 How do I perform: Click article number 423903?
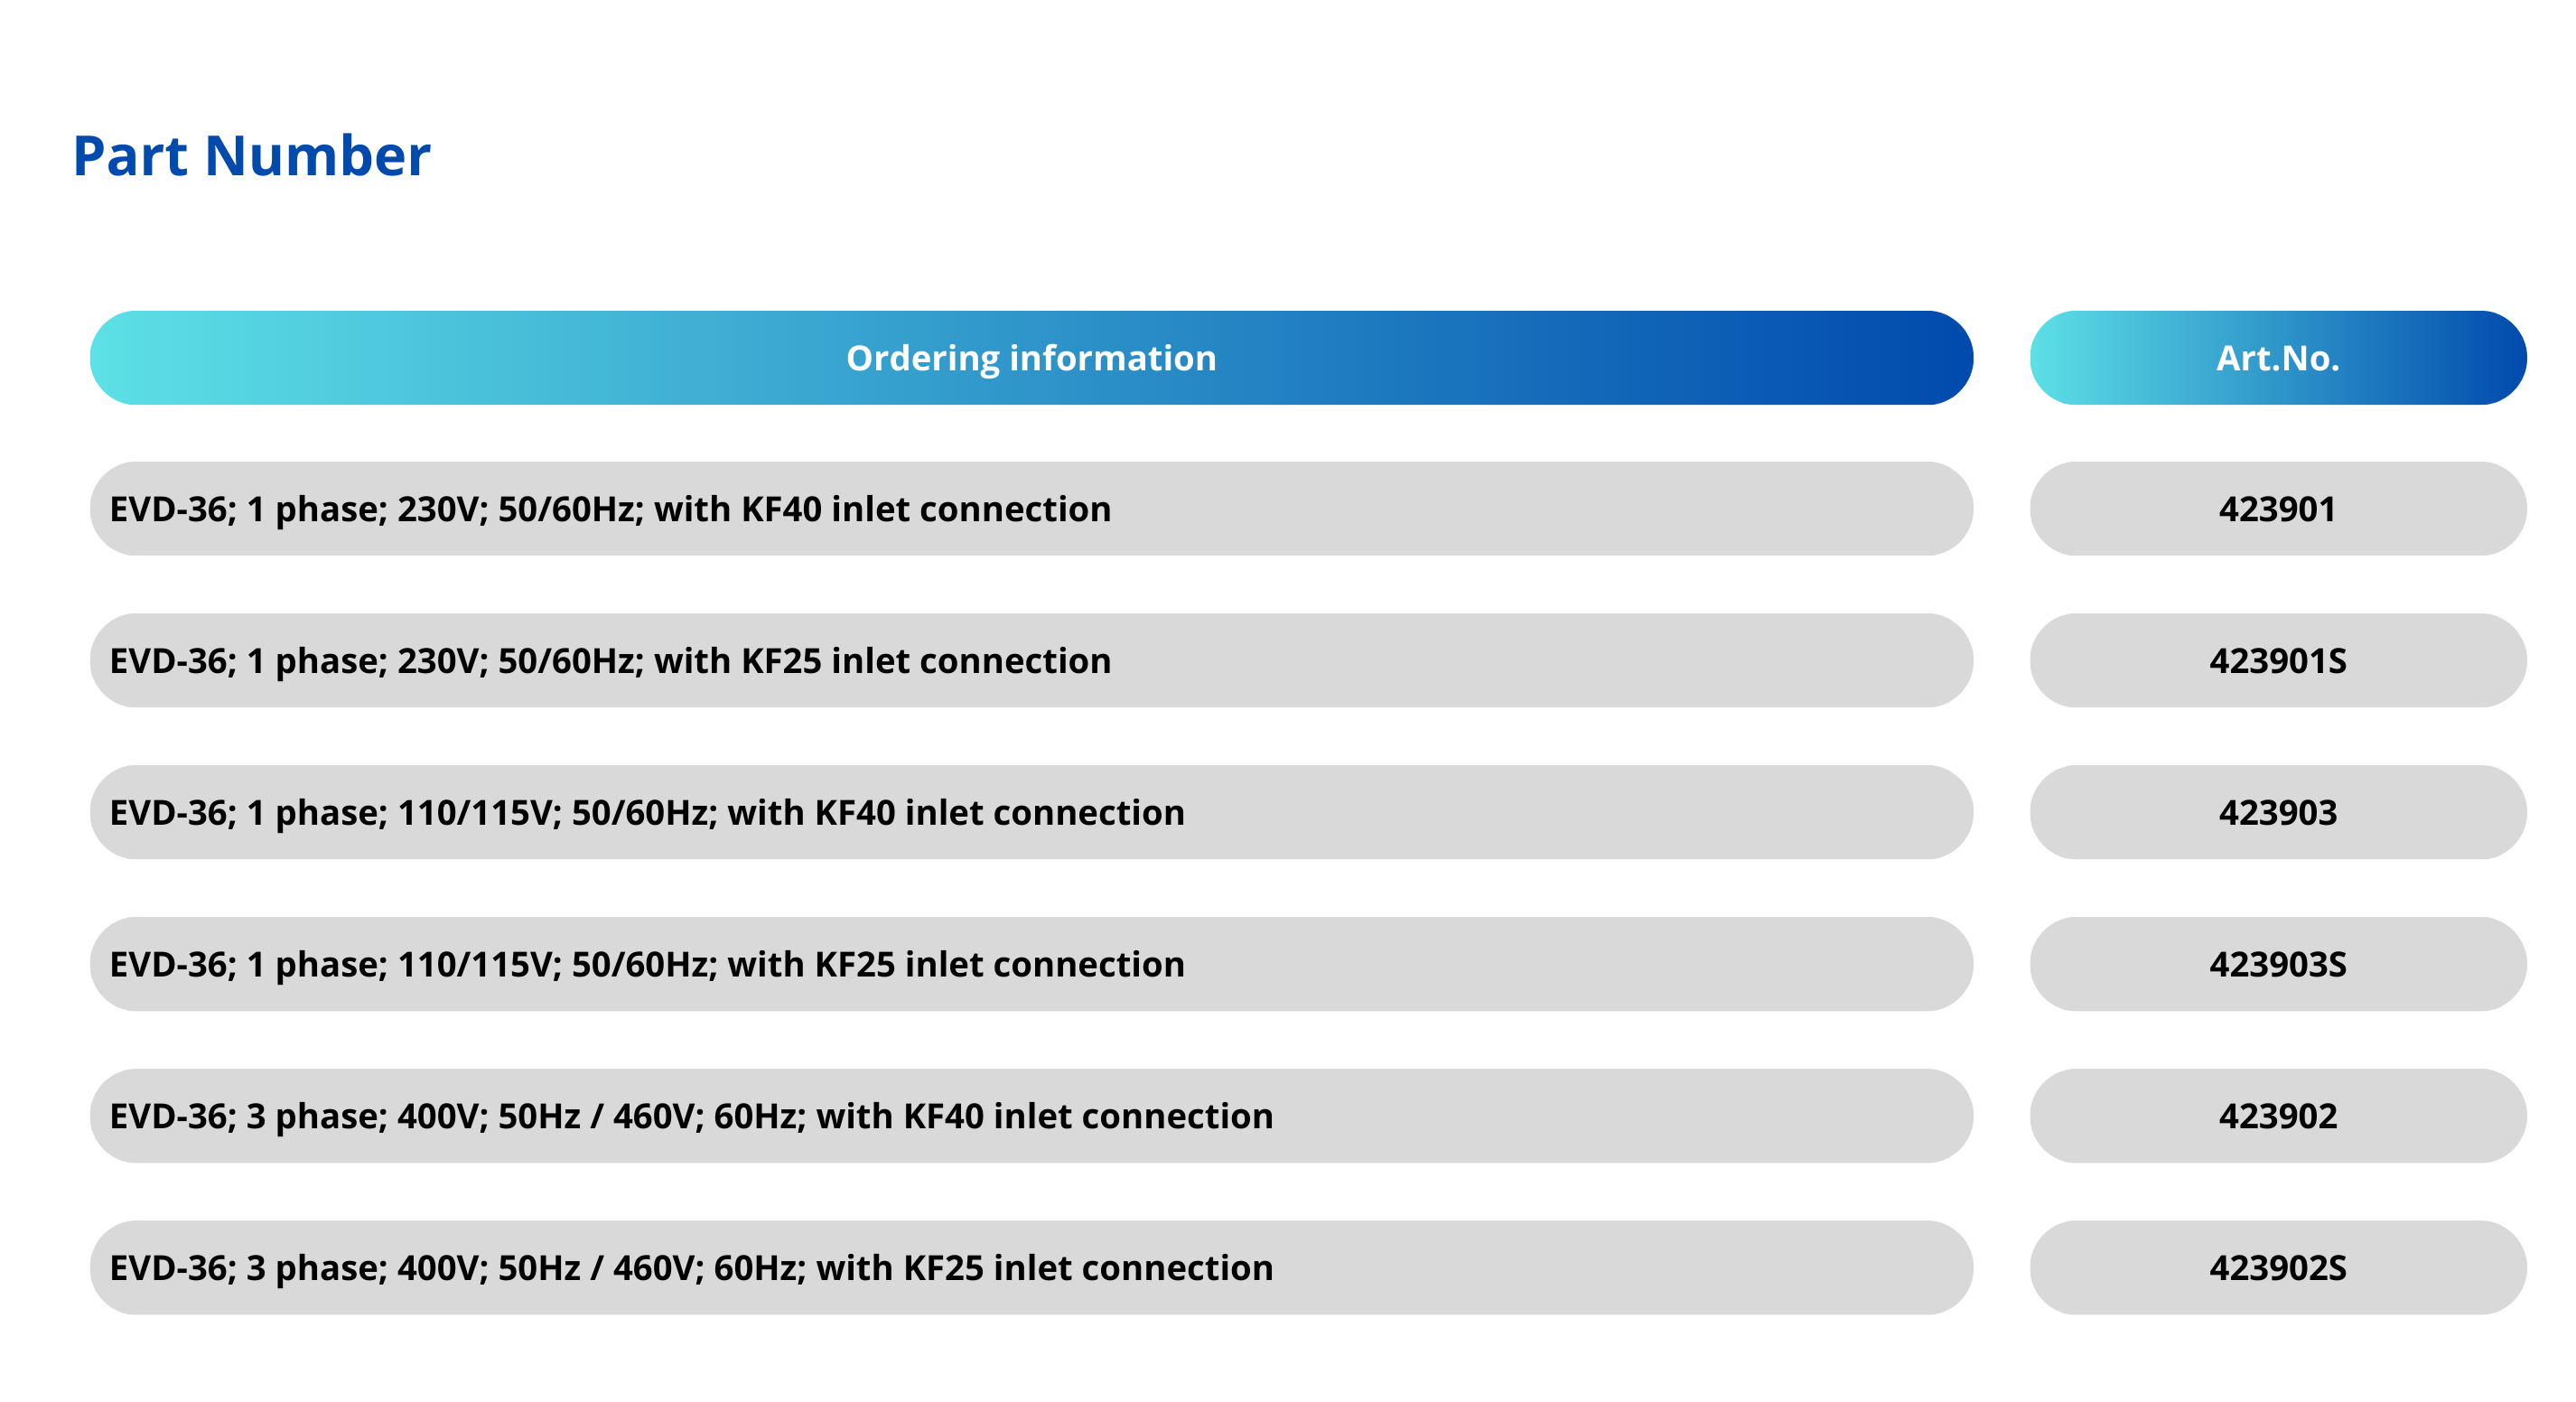[2277, 813]
